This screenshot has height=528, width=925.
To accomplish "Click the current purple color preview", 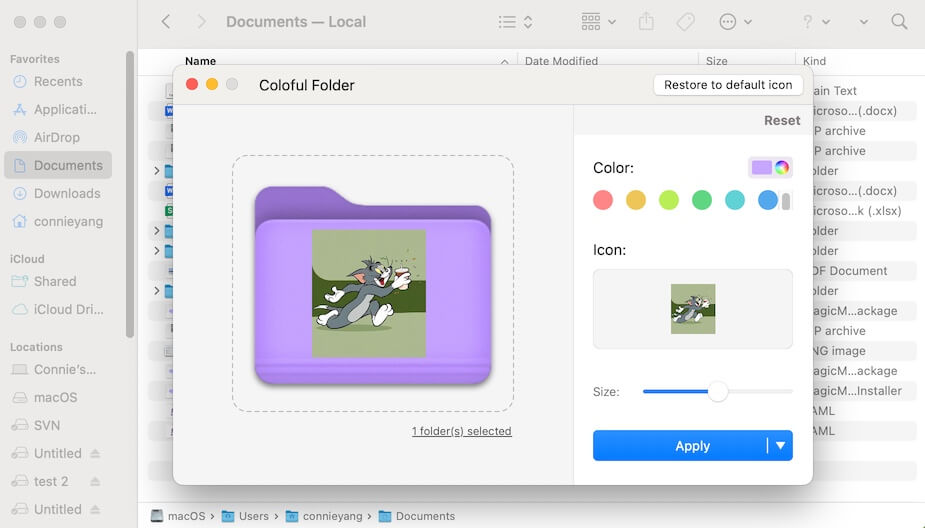I will pos(761,168).
